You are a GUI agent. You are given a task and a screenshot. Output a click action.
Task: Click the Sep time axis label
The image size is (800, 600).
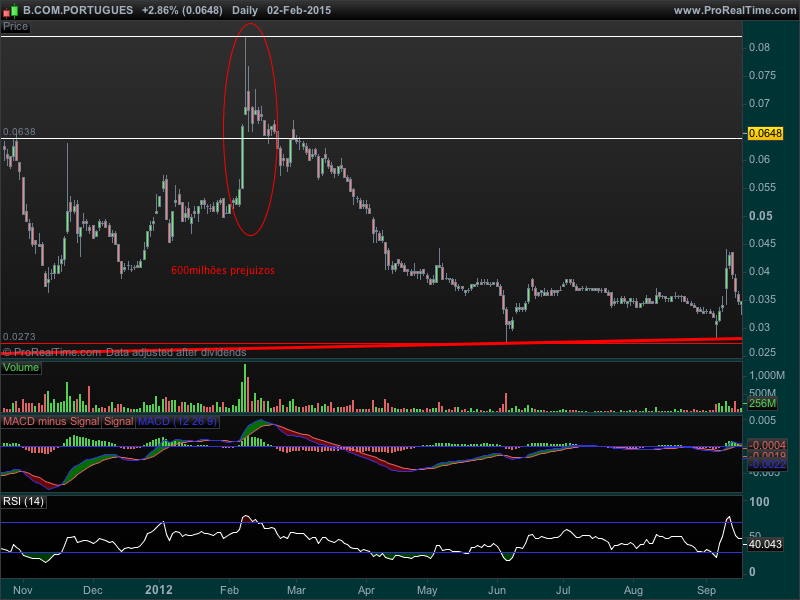(x=707, y=590)
